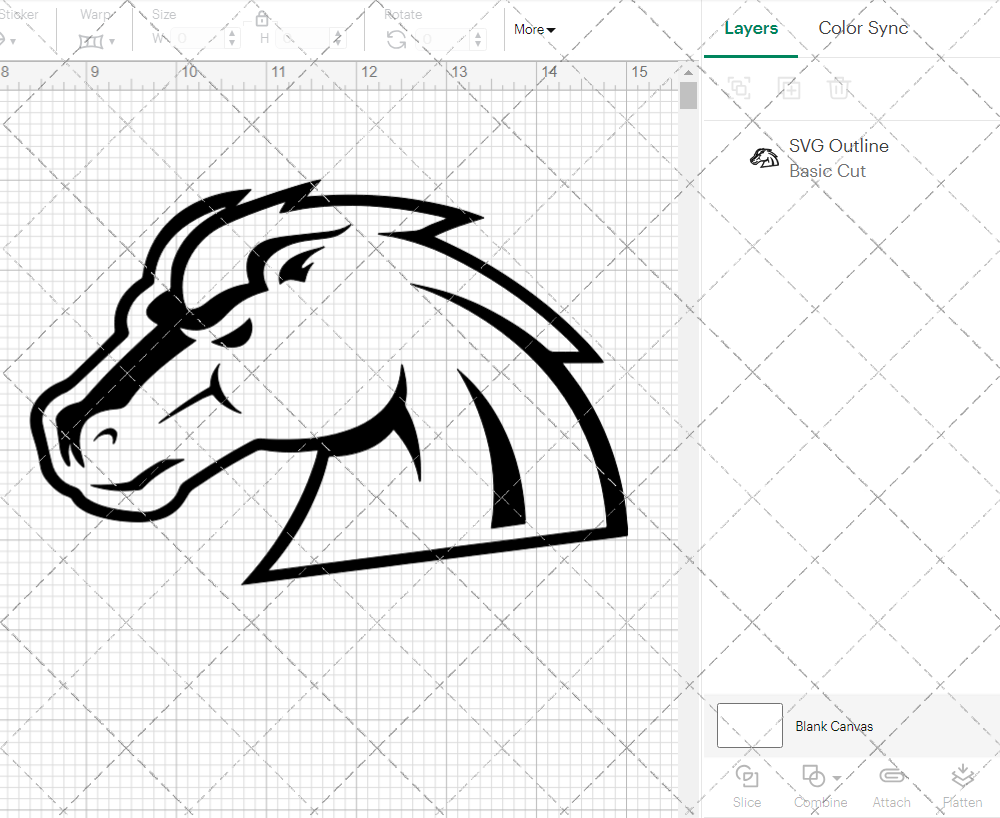Image resolution: width=1000 pixels, height=818 pixels.
Task: Open the More options dropdown
Action: click(534, 29)
